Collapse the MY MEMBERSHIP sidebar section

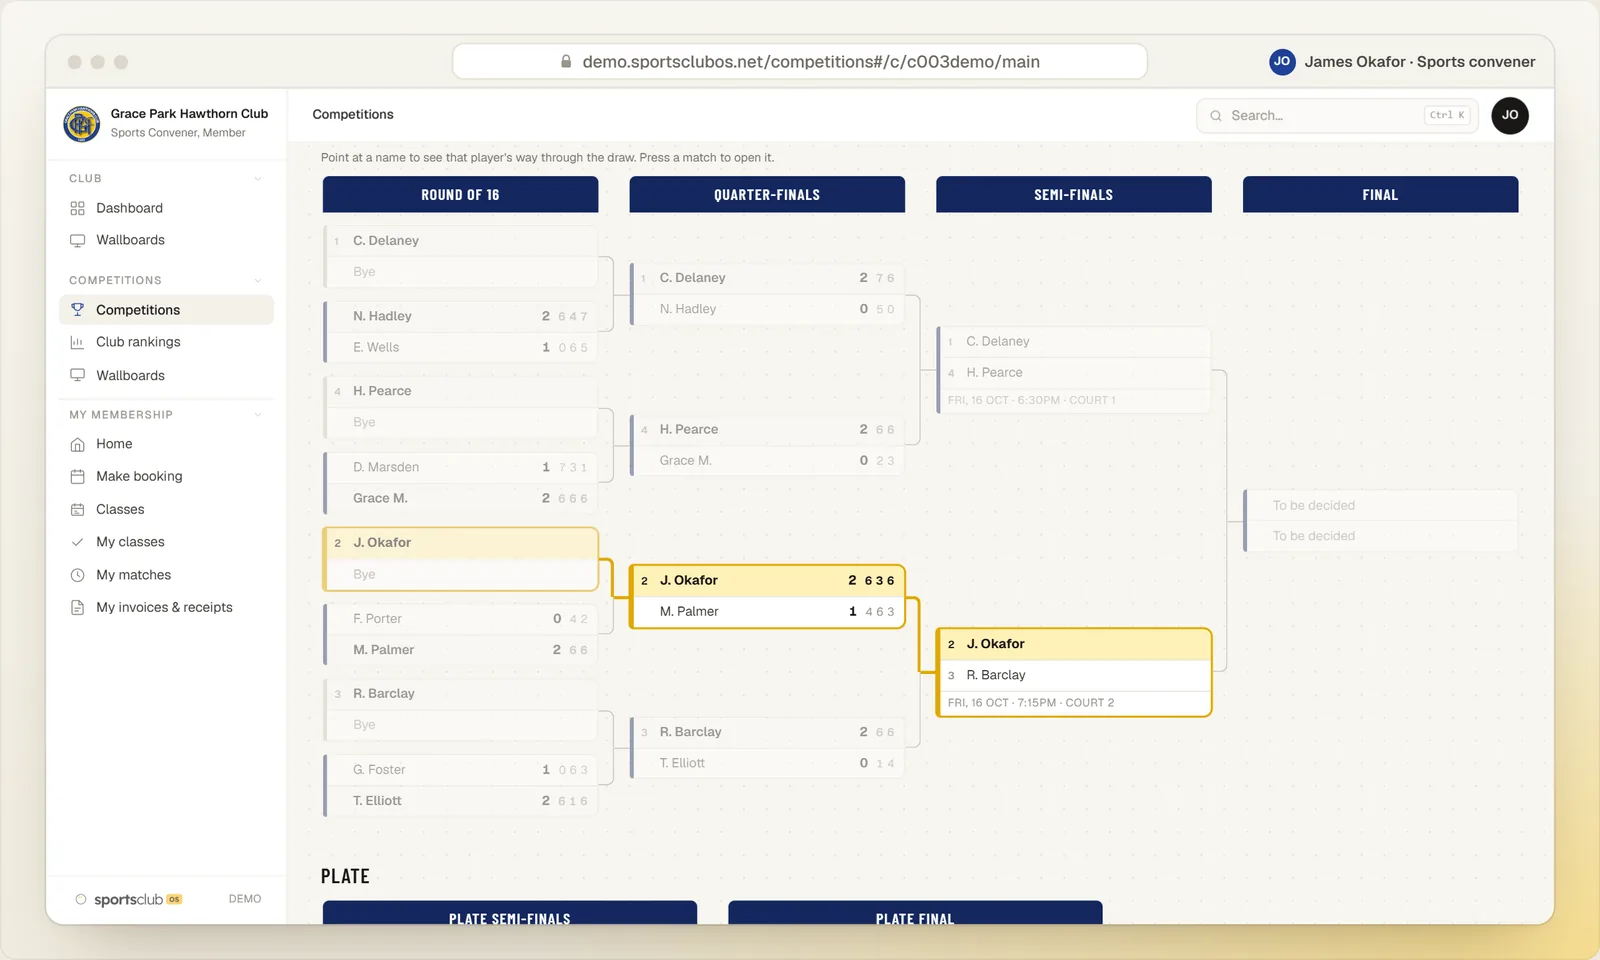[x=258, y=415]
